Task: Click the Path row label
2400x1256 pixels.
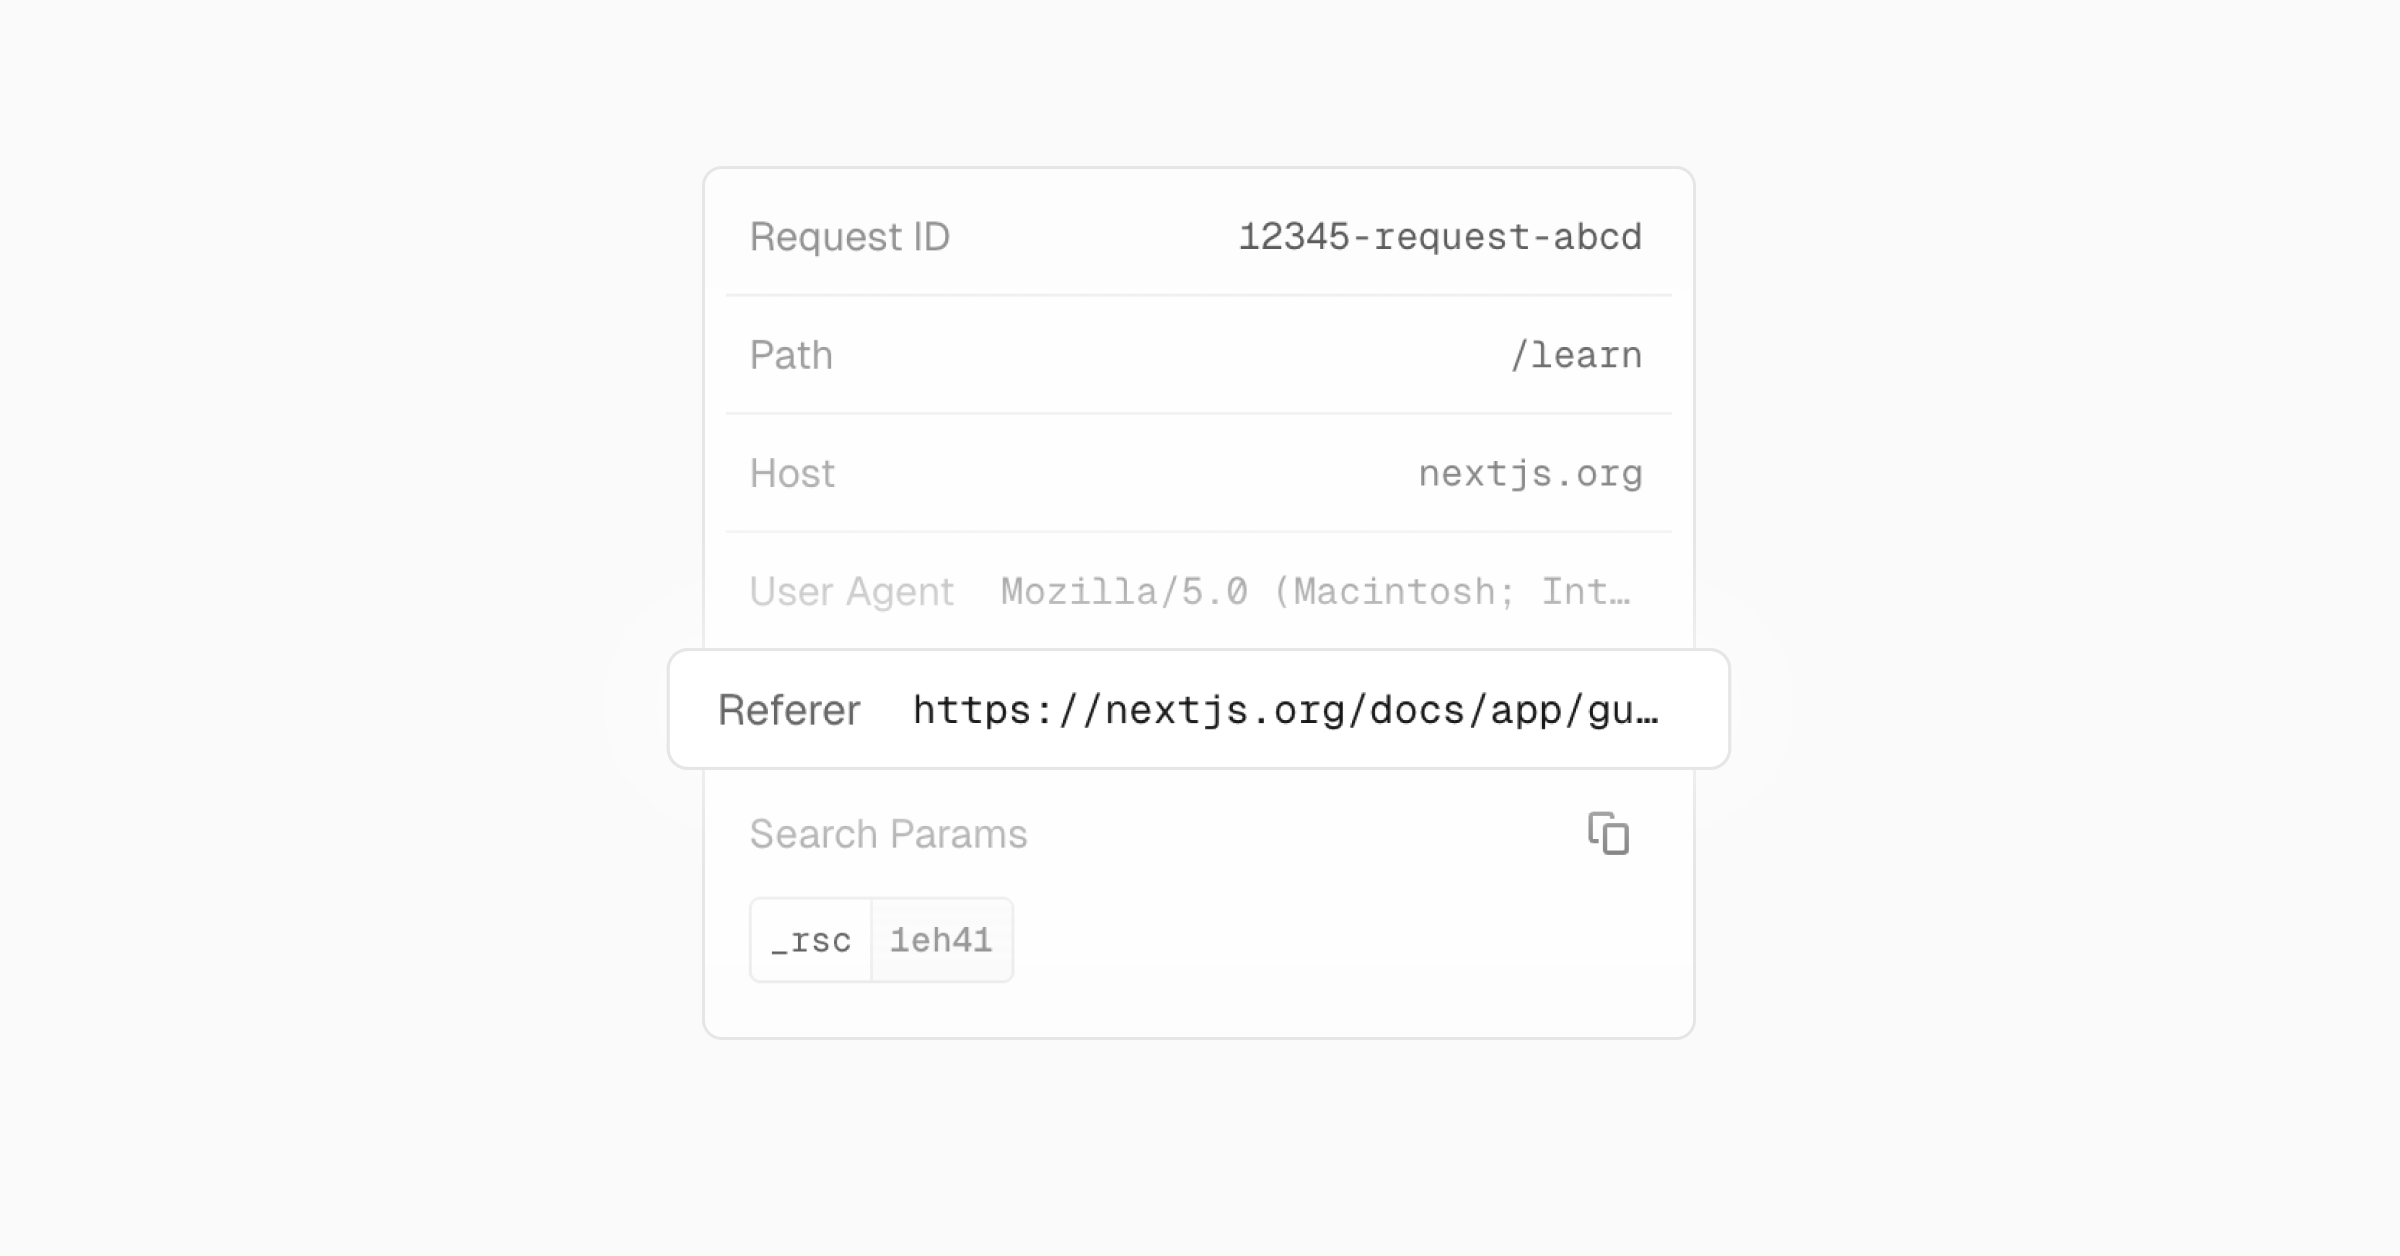Action: (x=791, y=355)
